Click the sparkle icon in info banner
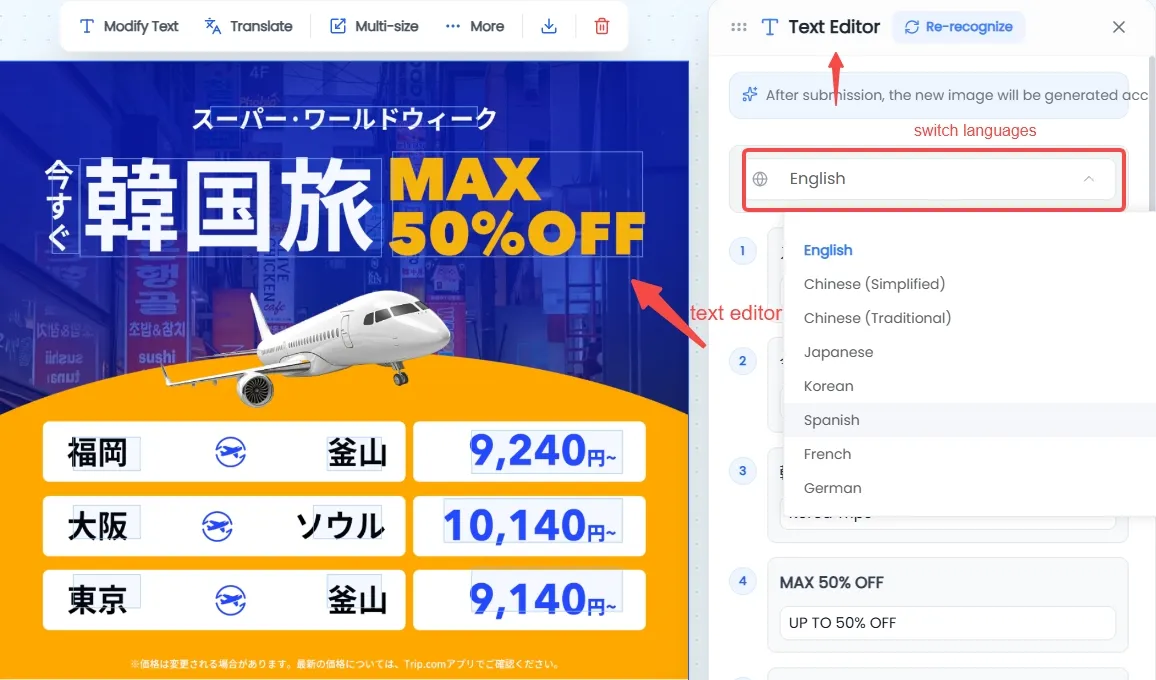The width and height of the screenshot is (1156, 680). point(750,94)
